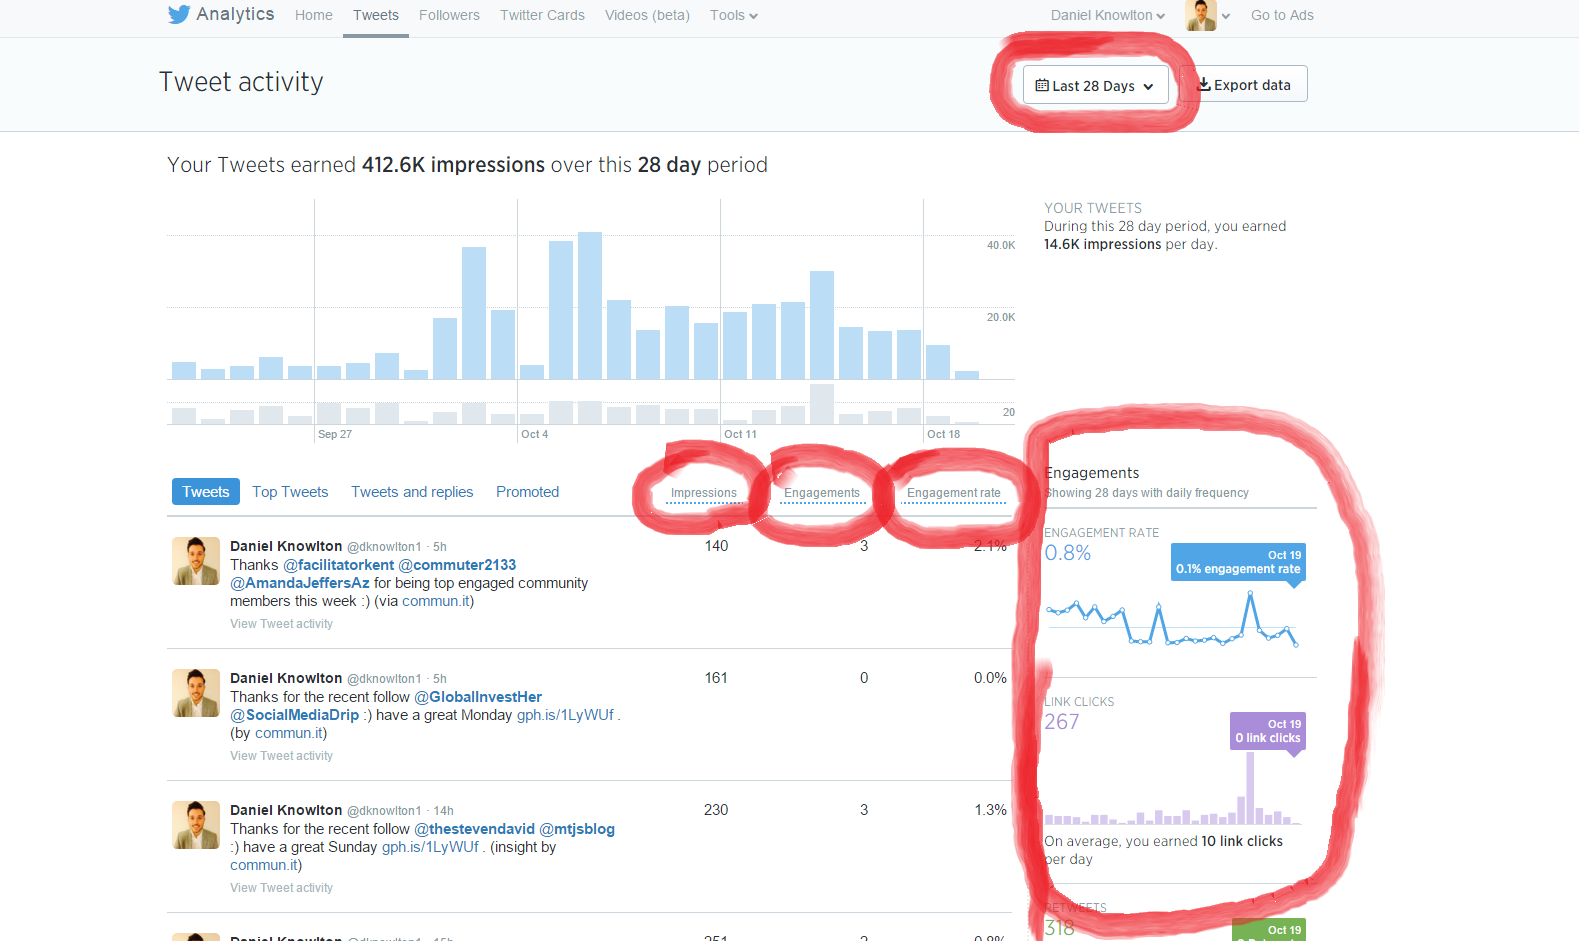
Task: Click the tallest impressions bar in chart
Action: (x=590, y=305)
